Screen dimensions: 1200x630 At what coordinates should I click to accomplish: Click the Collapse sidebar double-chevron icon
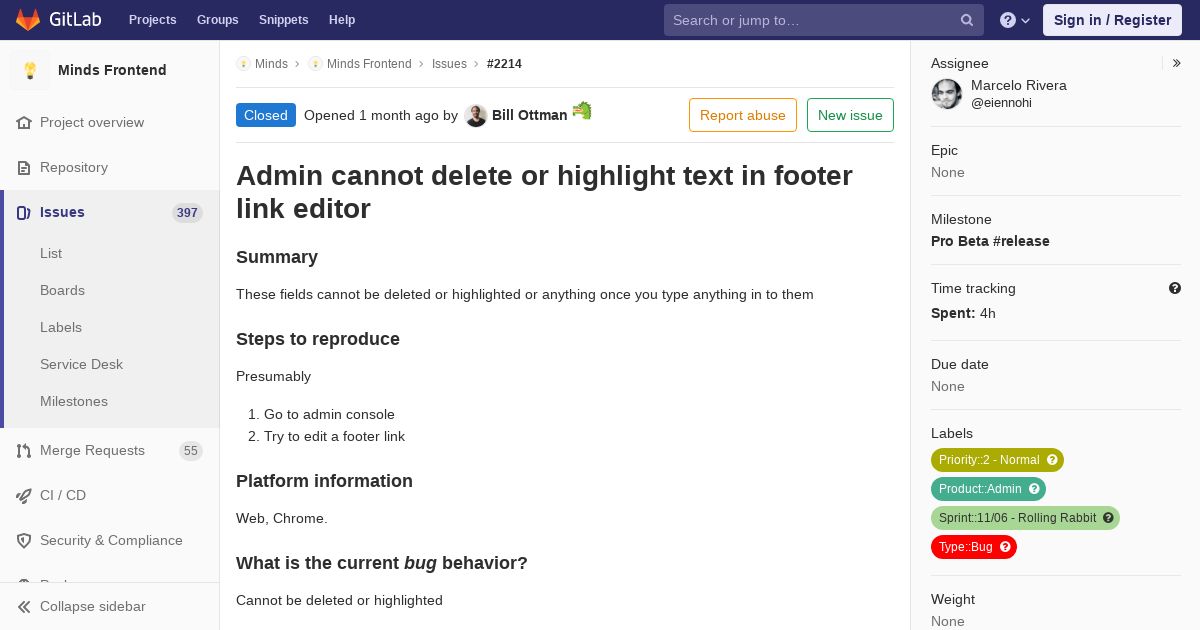click(24, 606)
